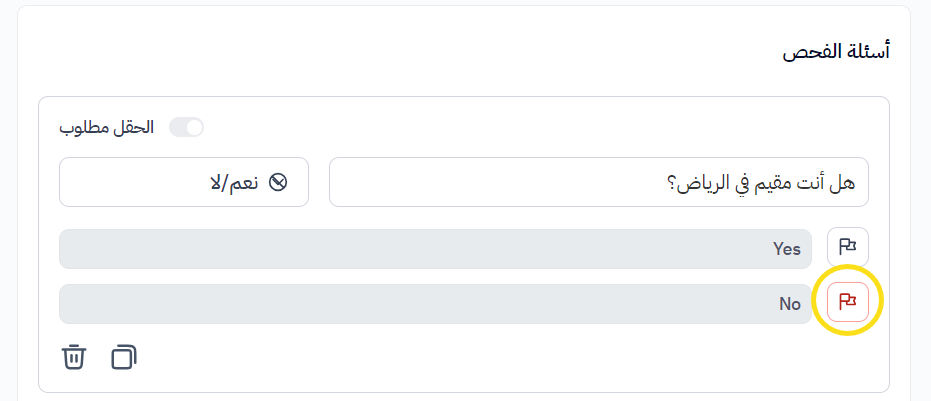
Task: Click the No answer field
Action: [x=435, y=304]
